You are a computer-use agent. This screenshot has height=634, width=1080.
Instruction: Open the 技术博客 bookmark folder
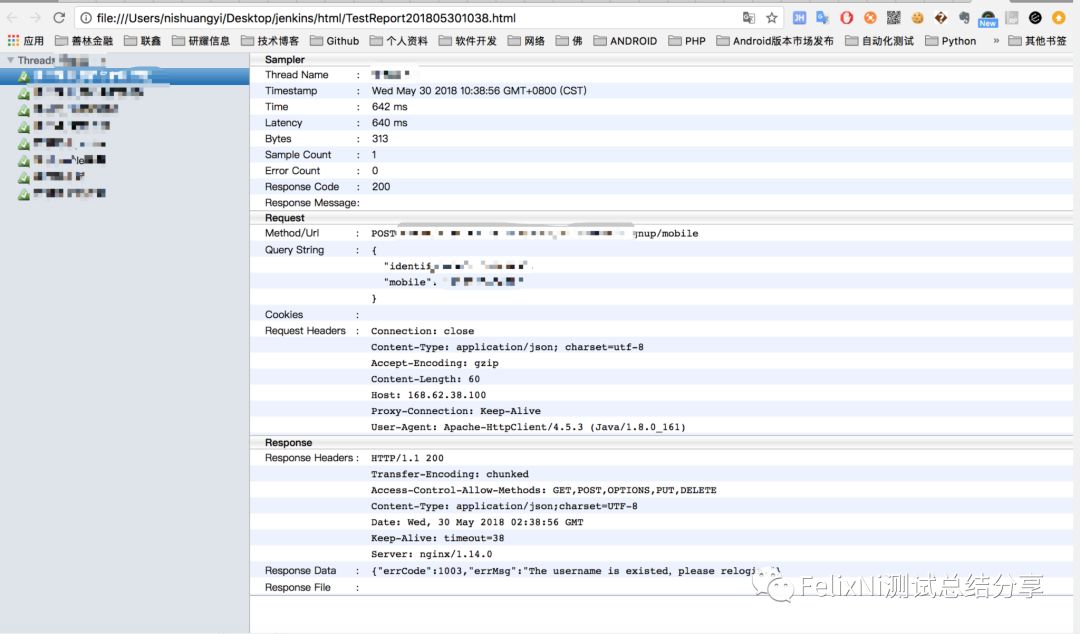(270, 41)
